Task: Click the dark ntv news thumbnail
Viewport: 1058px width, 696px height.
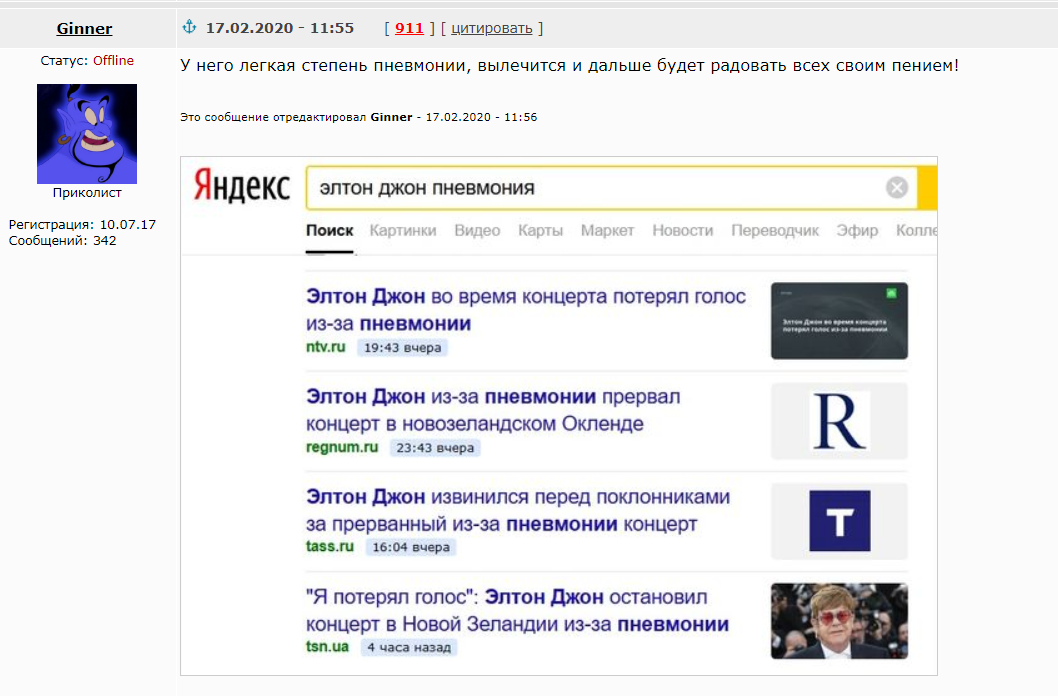Action: point(839,320)
